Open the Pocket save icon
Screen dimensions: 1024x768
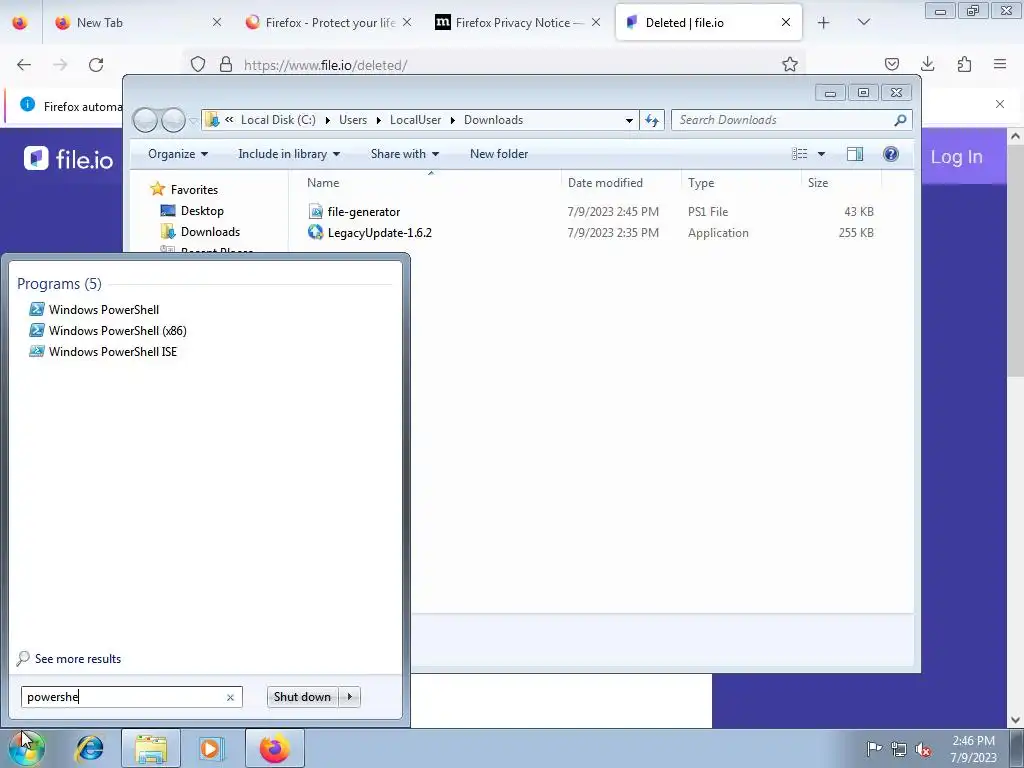(891, 64)
